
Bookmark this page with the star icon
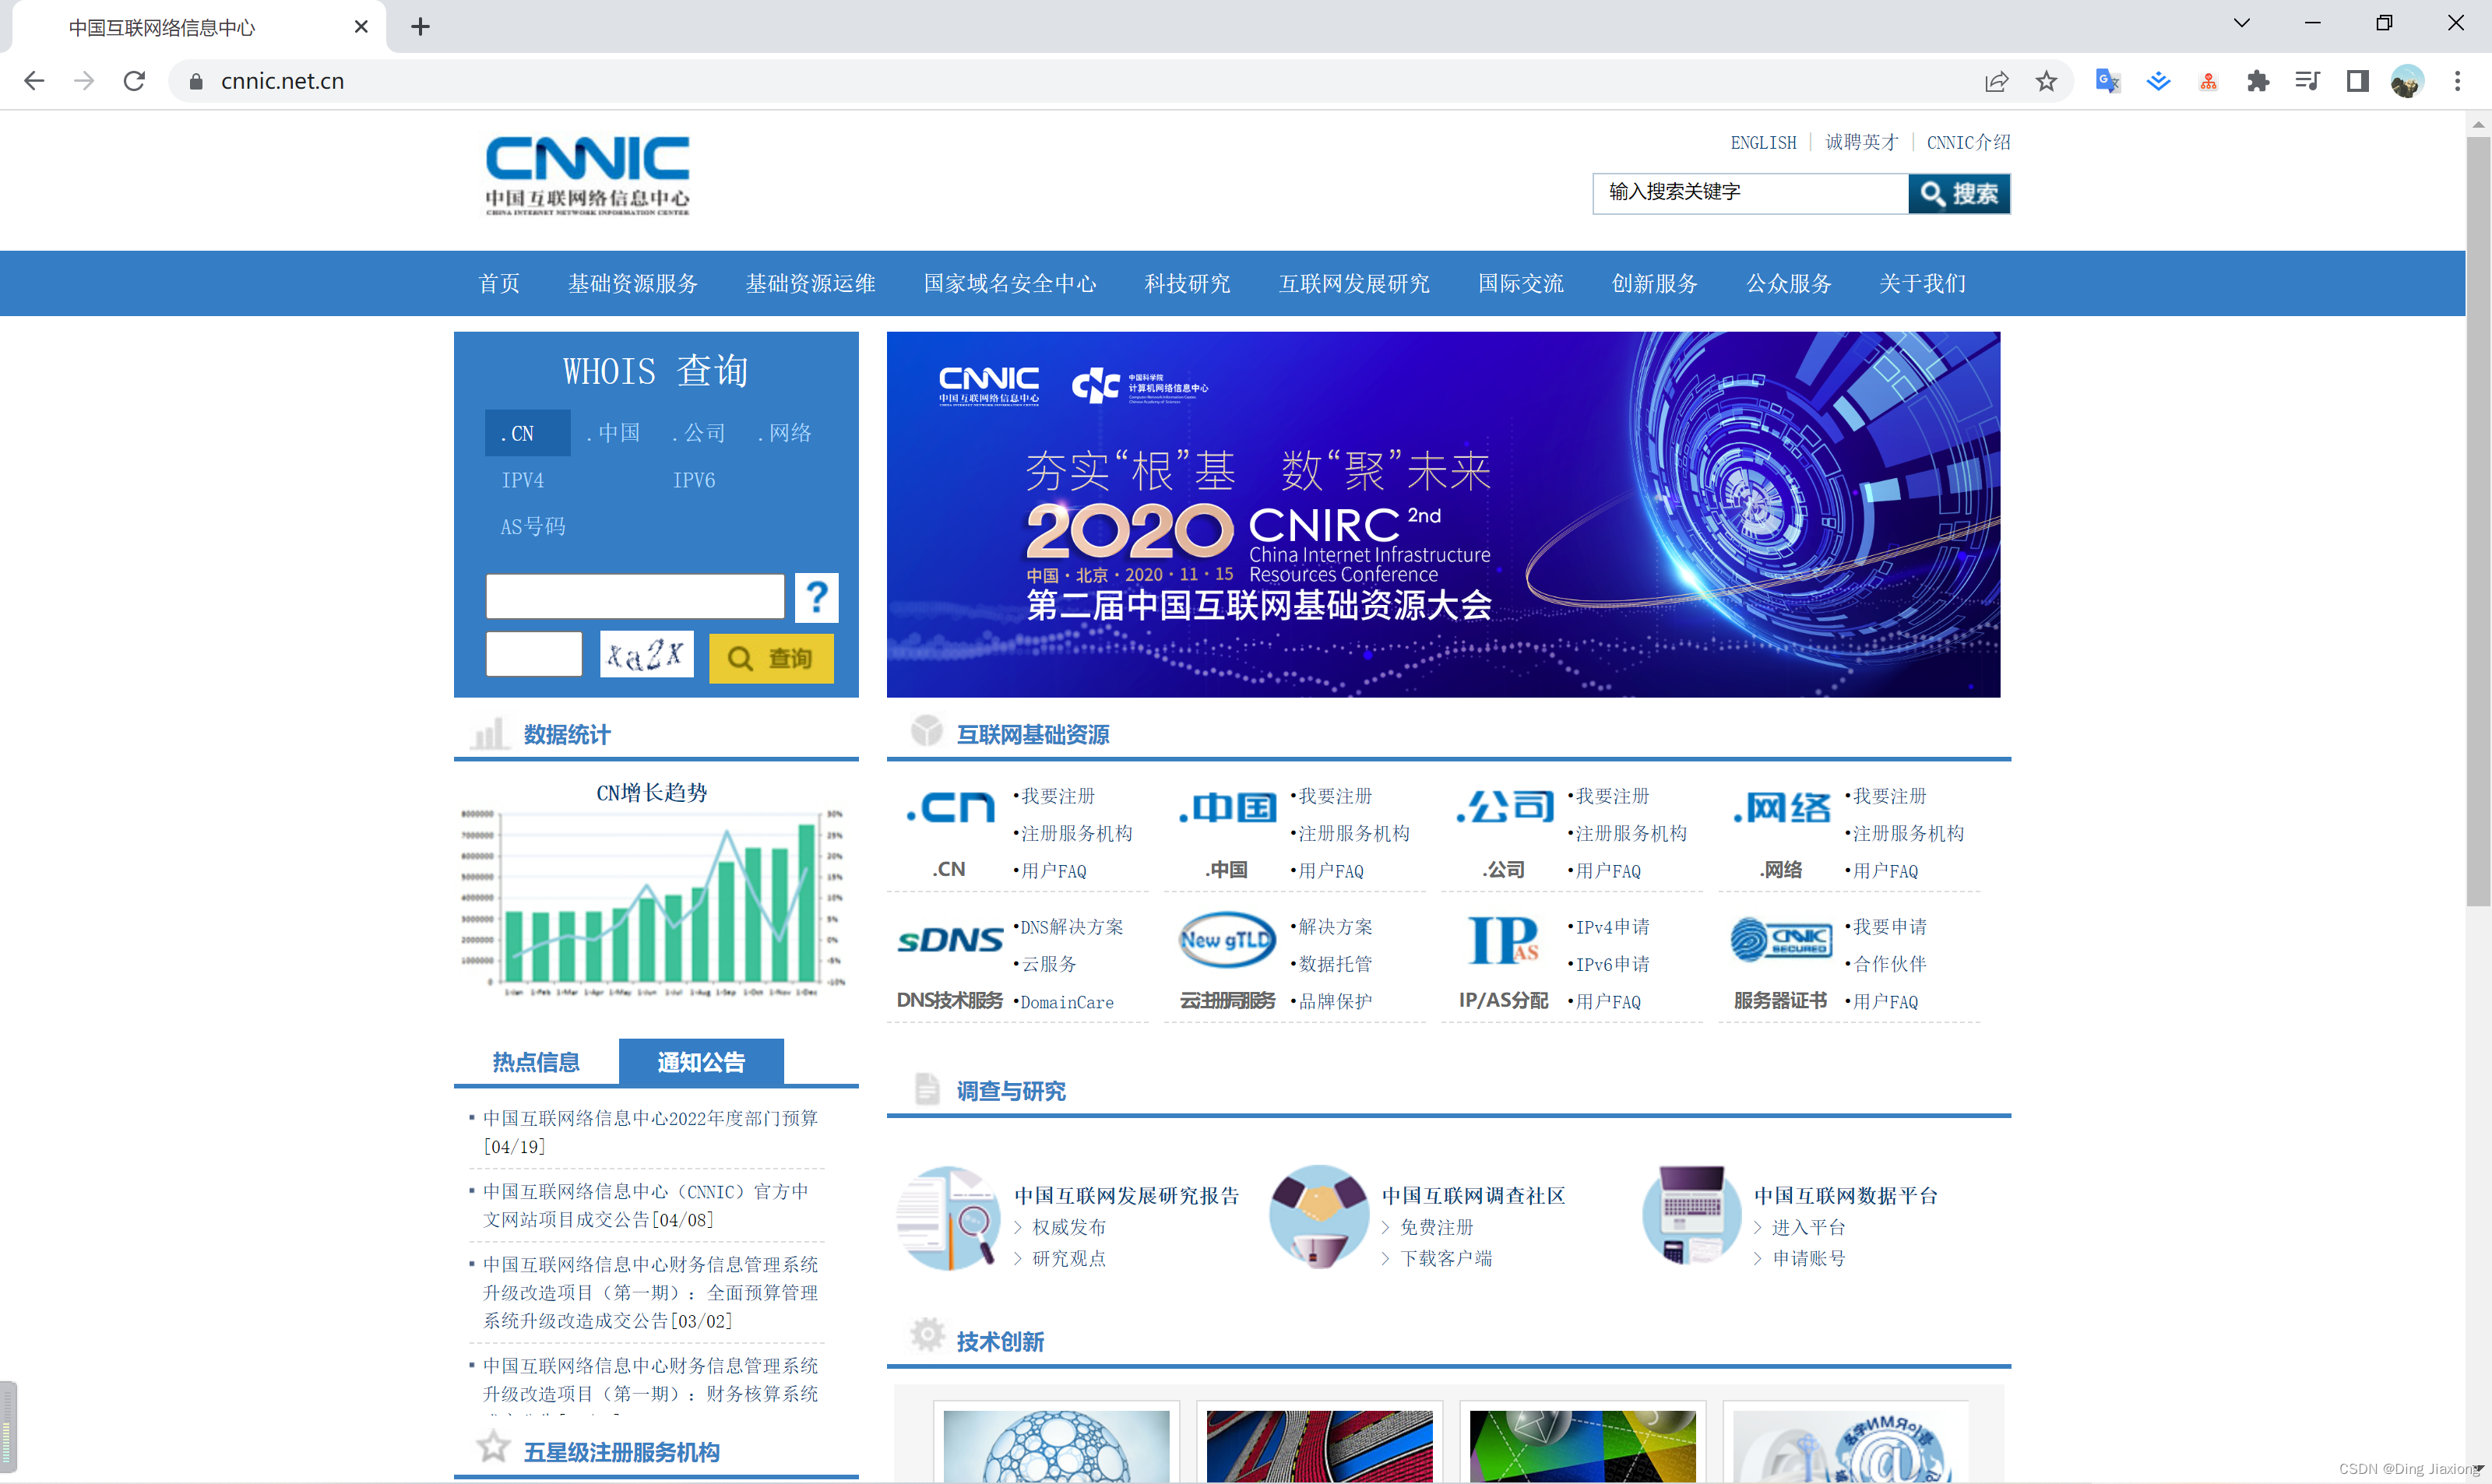(2046, 81)
